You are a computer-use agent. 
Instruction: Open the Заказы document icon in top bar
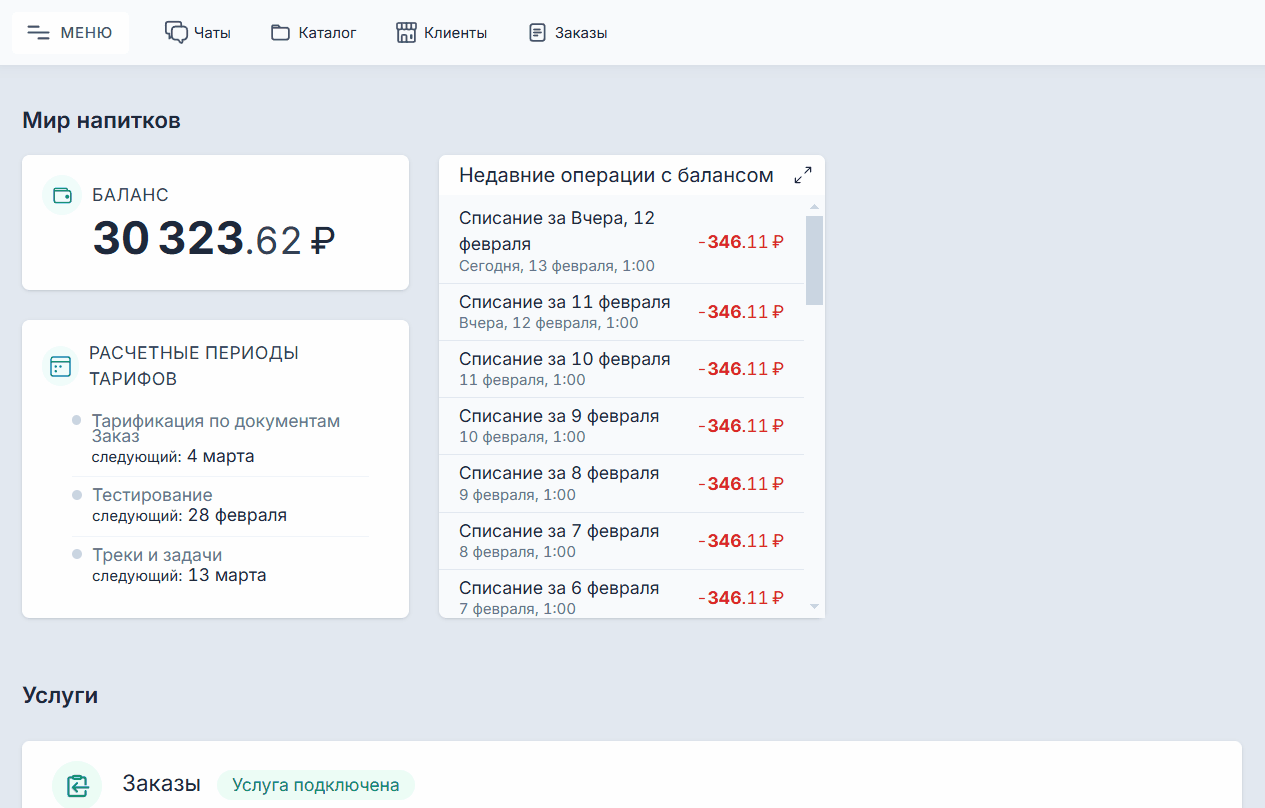click(x=537, y=31)
